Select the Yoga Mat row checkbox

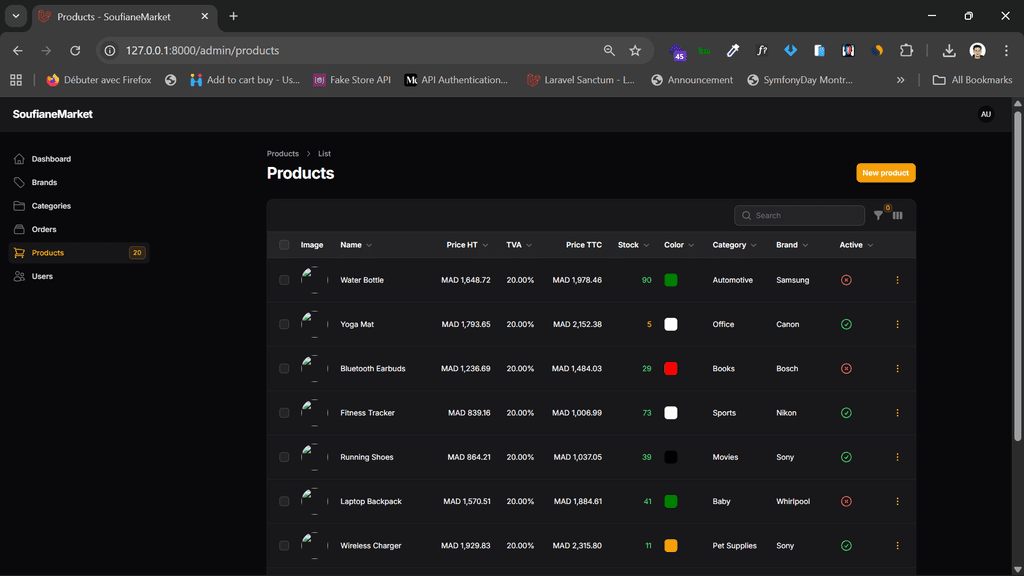tap(284, 324)
